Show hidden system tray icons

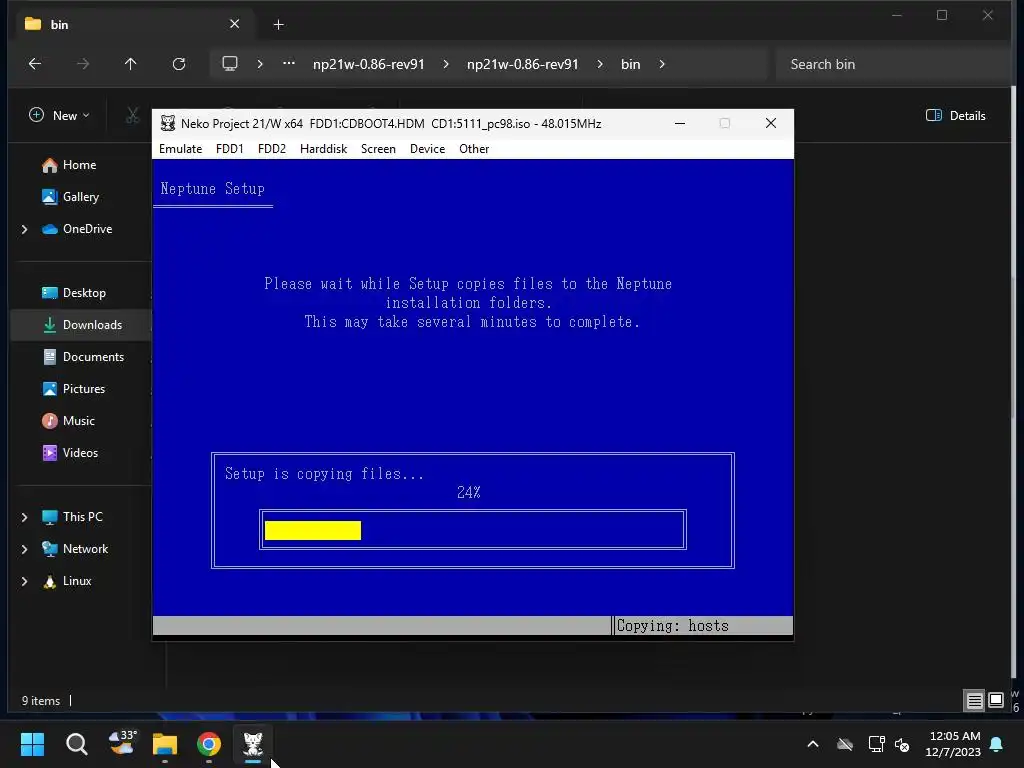pos(813,744)
